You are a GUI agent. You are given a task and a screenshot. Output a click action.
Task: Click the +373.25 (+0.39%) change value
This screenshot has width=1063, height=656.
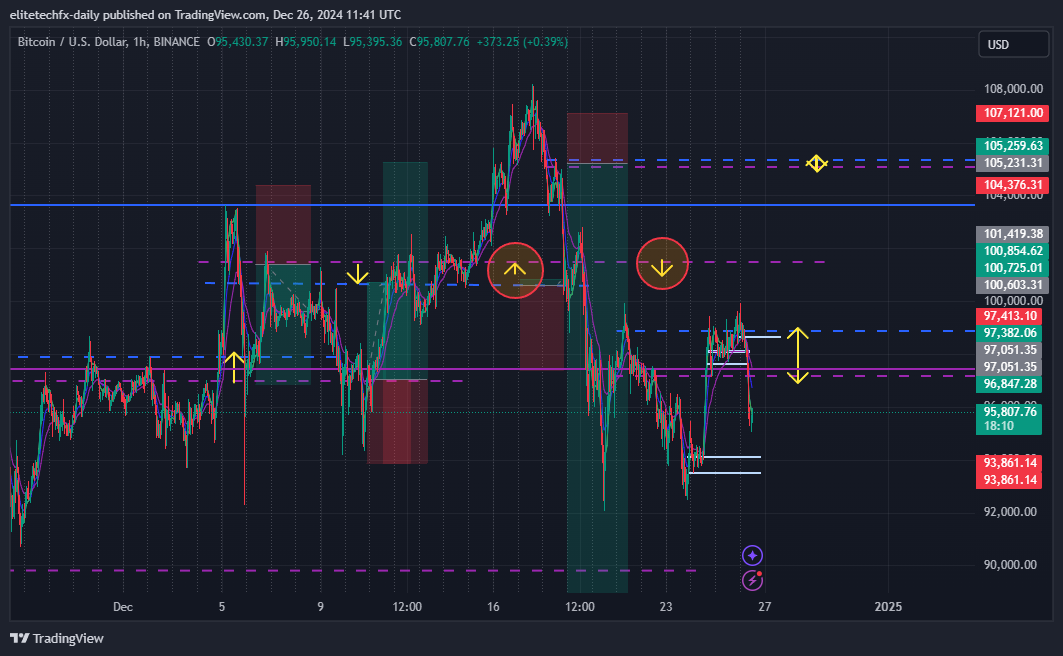click(522, 42)
